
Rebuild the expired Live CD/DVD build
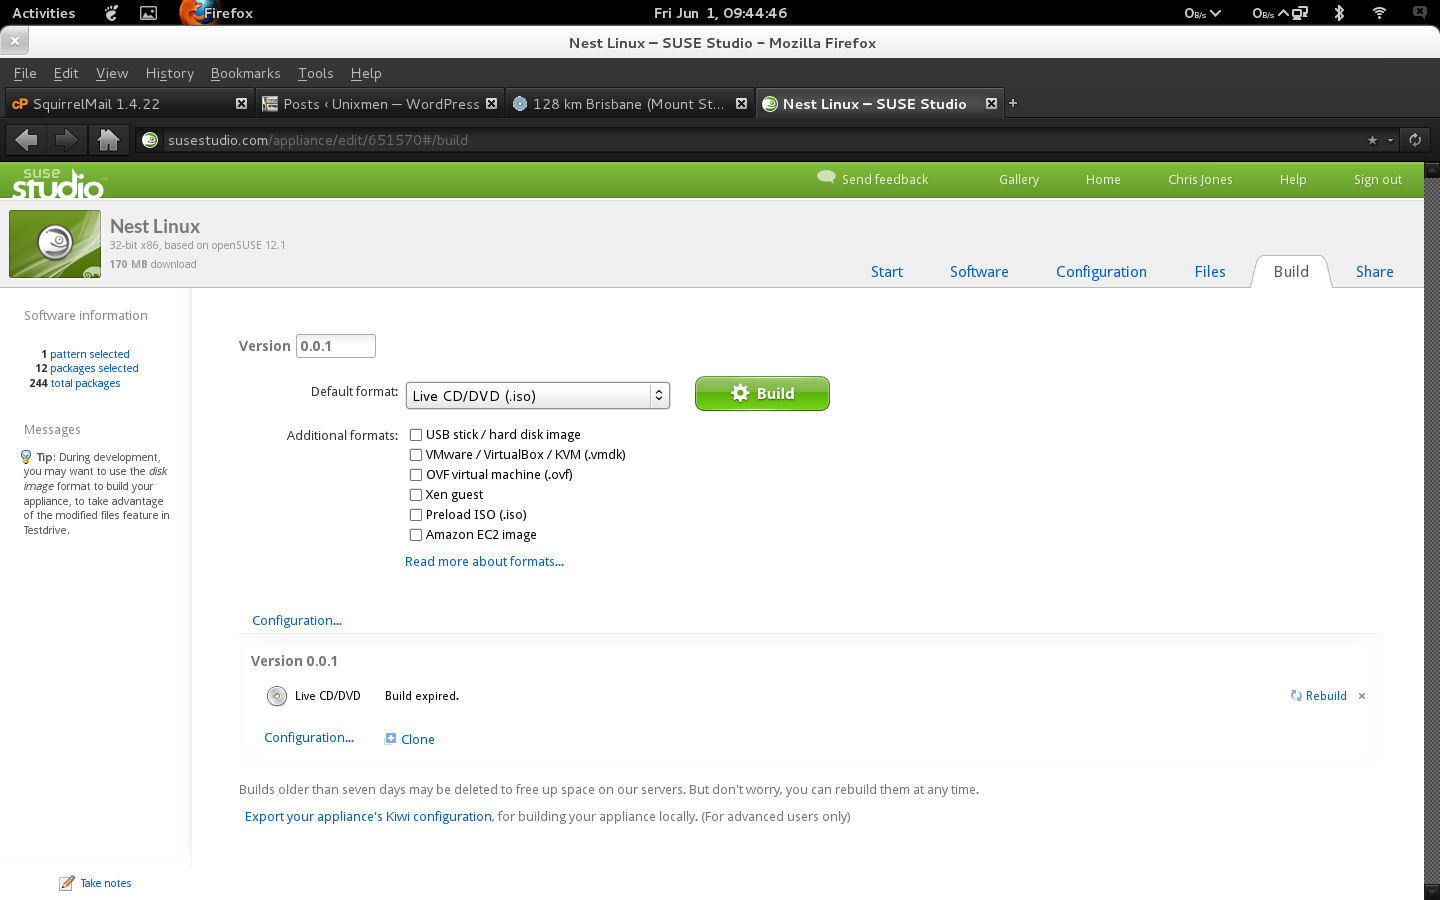pyautogui.click(x=1319, y=696)
